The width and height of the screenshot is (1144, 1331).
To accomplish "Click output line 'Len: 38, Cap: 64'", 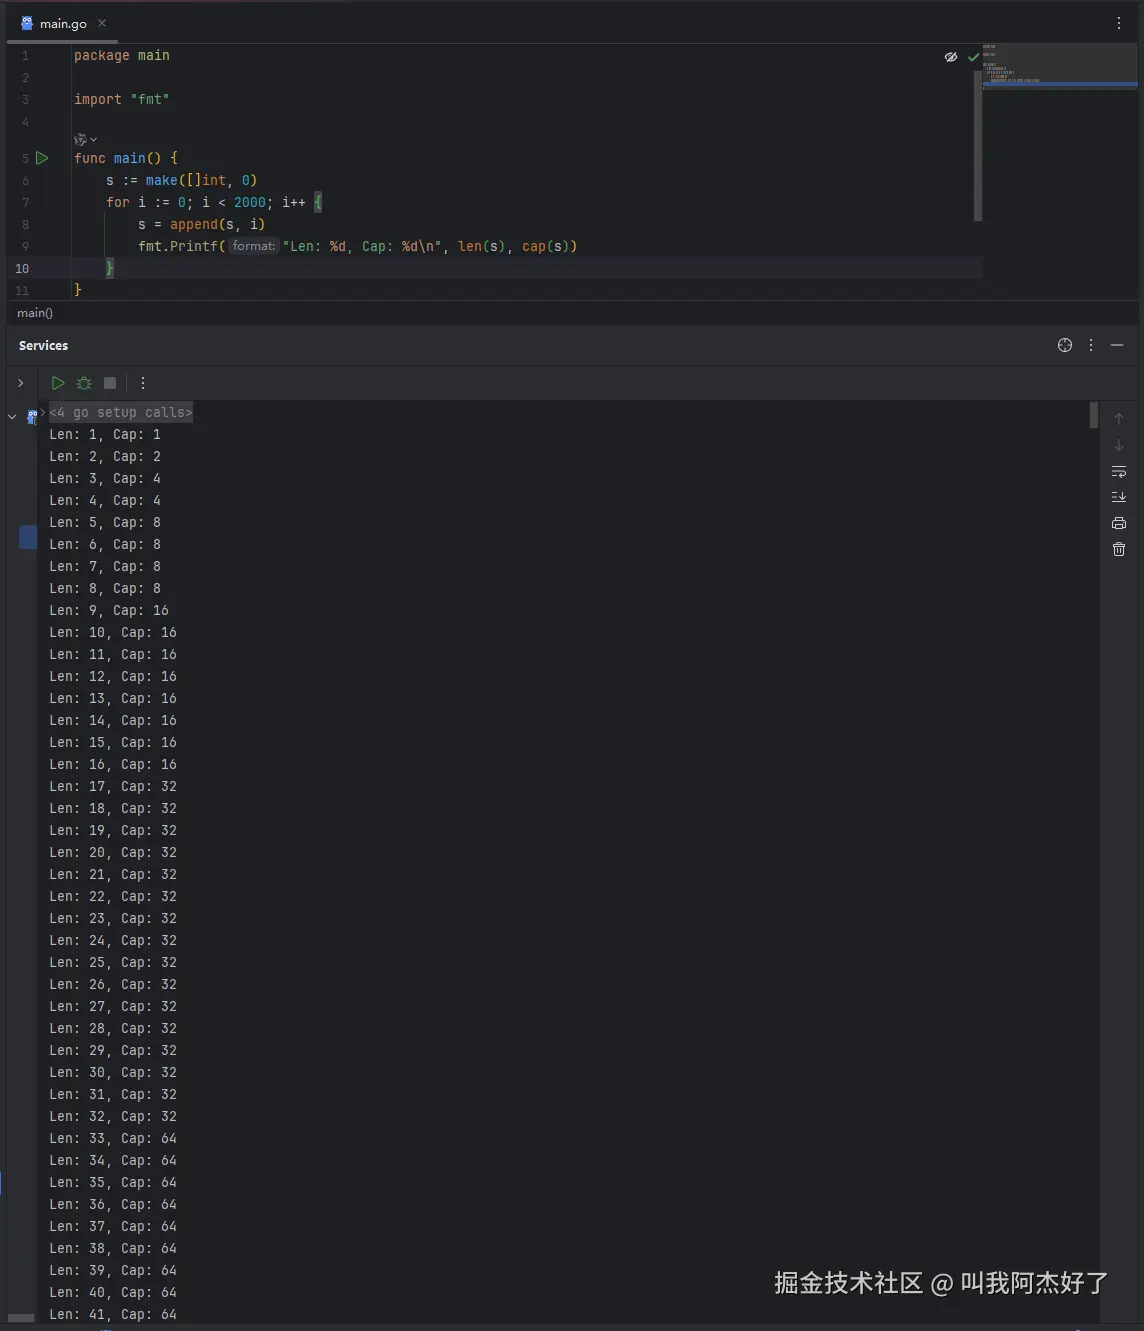I will coord(113,1248).
